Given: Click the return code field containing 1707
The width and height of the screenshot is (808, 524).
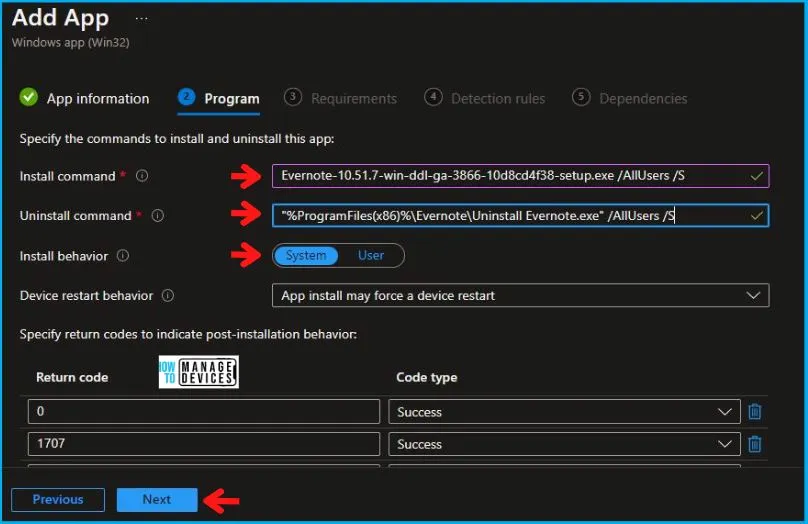Looking at the screenshot, I should (204, 444).
